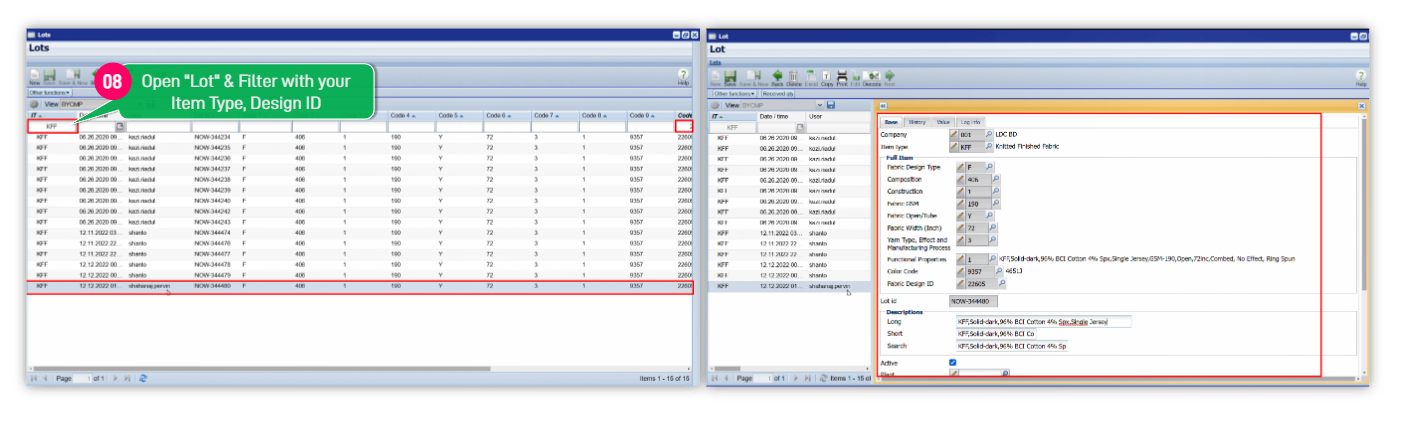The width and height of the screenshot is (1404, 438).
Task: Click the Long description field
Action: (x=1044, y=321)
